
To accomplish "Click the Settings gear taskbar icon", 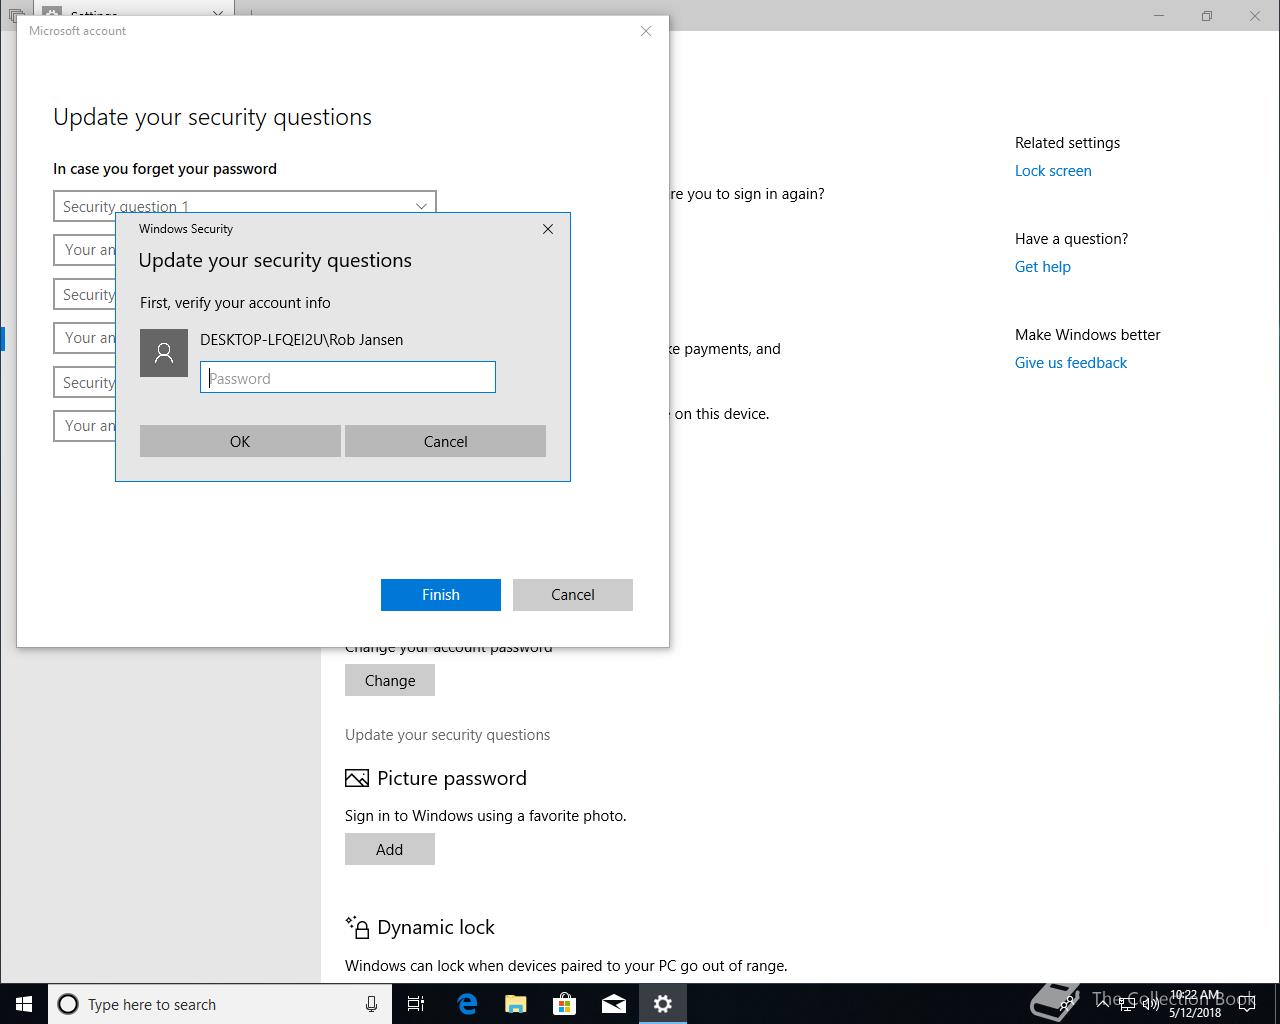I will 663,1004.
